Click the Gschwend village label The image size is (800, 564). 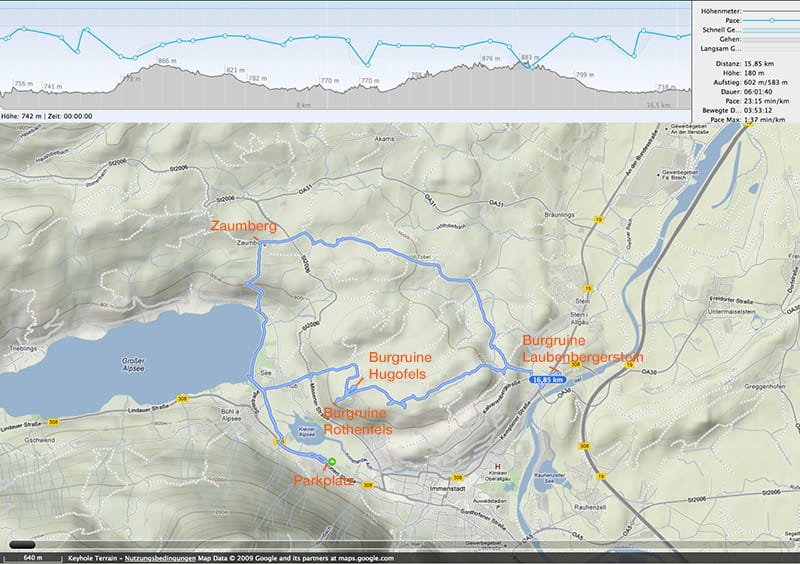(39, 439)
